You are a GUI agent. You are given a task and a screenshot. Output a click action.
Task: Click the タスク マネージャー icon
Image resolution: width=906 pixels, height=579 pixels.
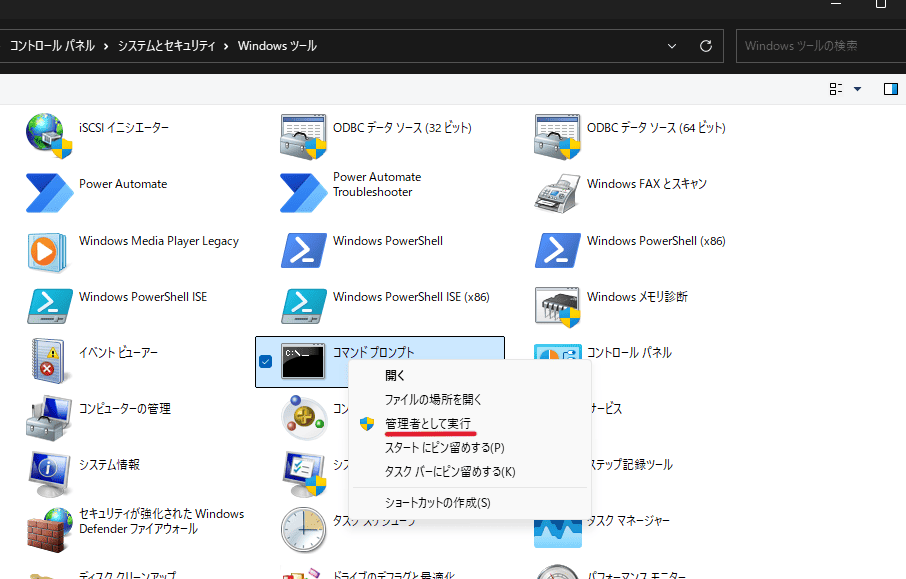coord(558,533)
